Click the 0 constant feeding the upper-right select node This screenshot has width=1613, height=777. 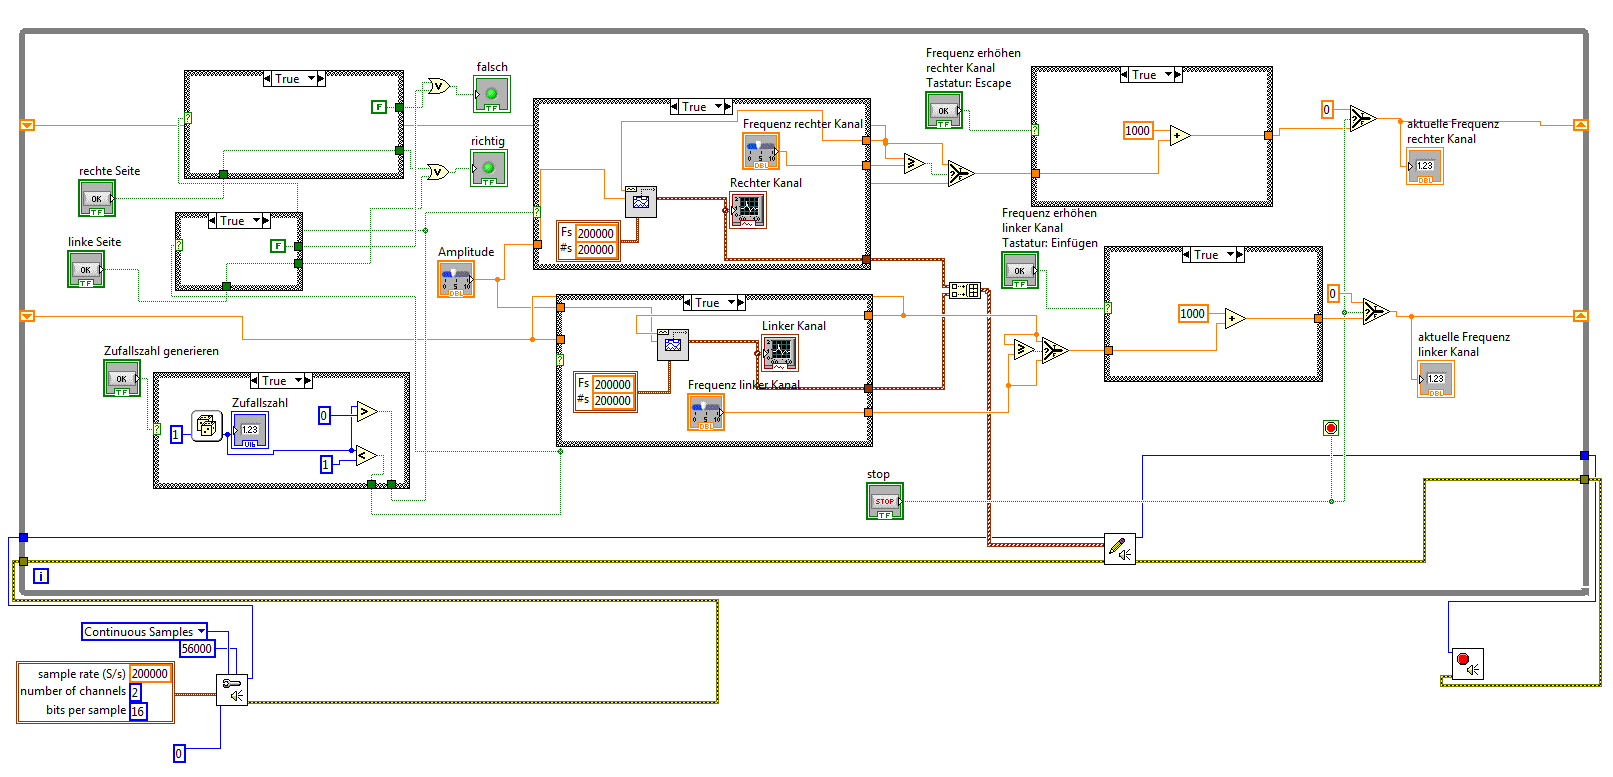[1327, 110]
